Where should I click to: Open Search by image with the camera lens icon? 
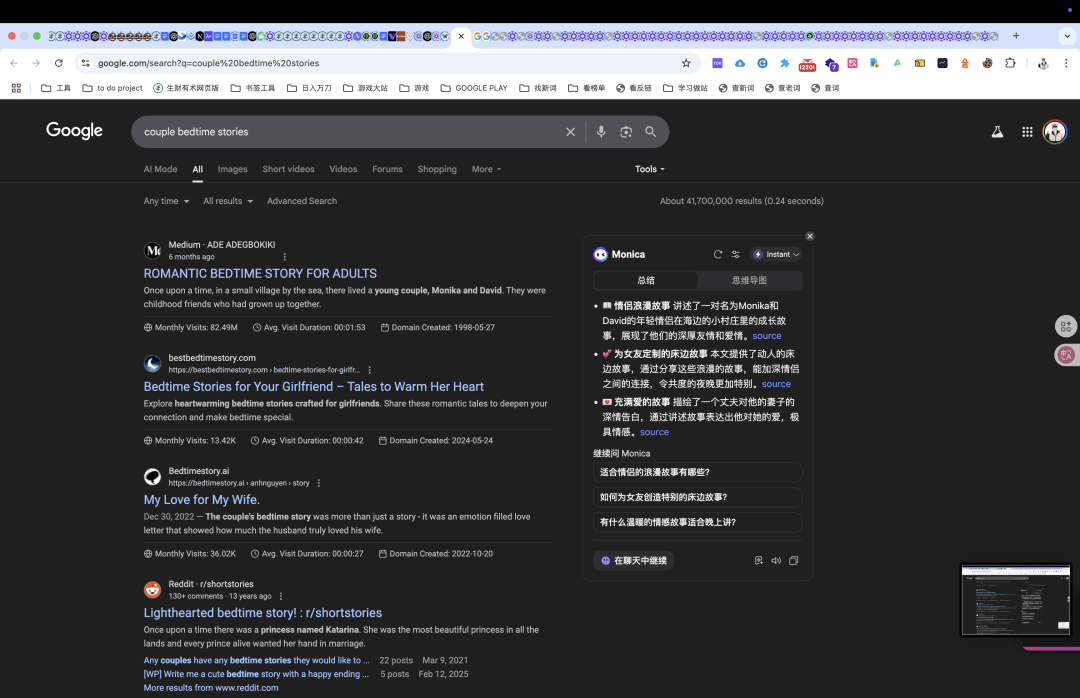point(626,132)
